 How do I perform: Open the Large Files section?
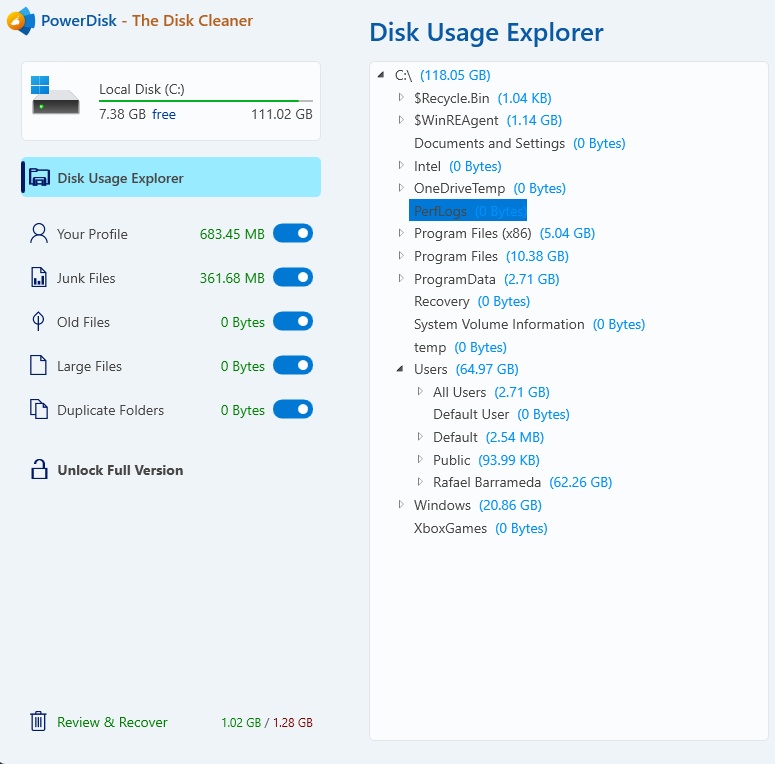point(89,366)
